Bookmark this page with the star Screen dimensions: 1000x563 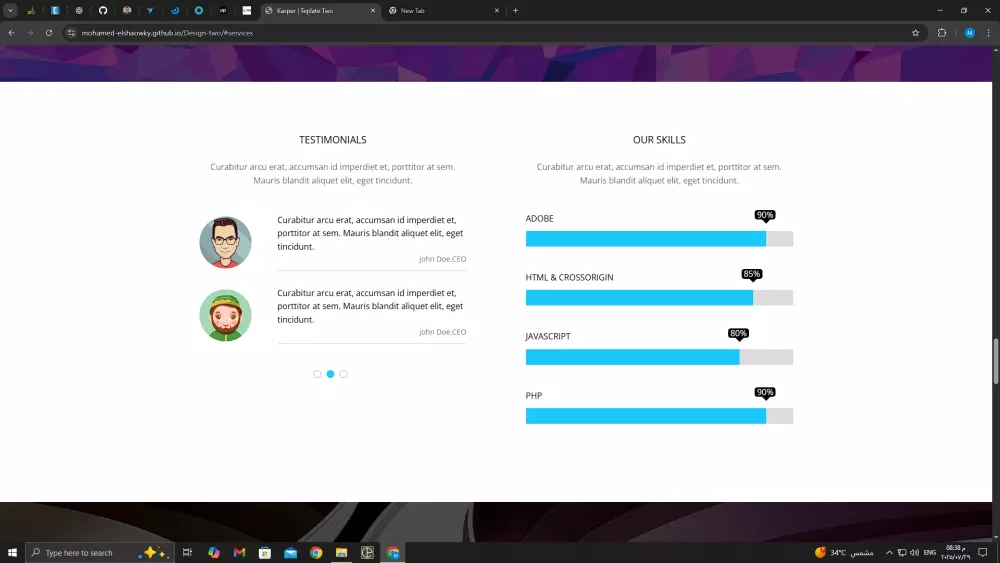click(x=915, y=33)
